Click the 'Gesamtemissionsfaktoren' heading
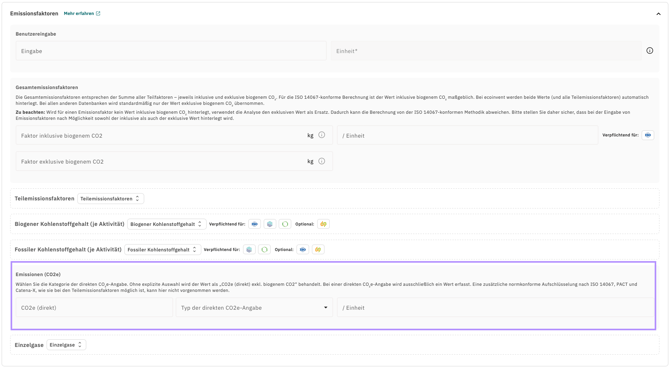 pyautogui.click(x=47, y=87)
